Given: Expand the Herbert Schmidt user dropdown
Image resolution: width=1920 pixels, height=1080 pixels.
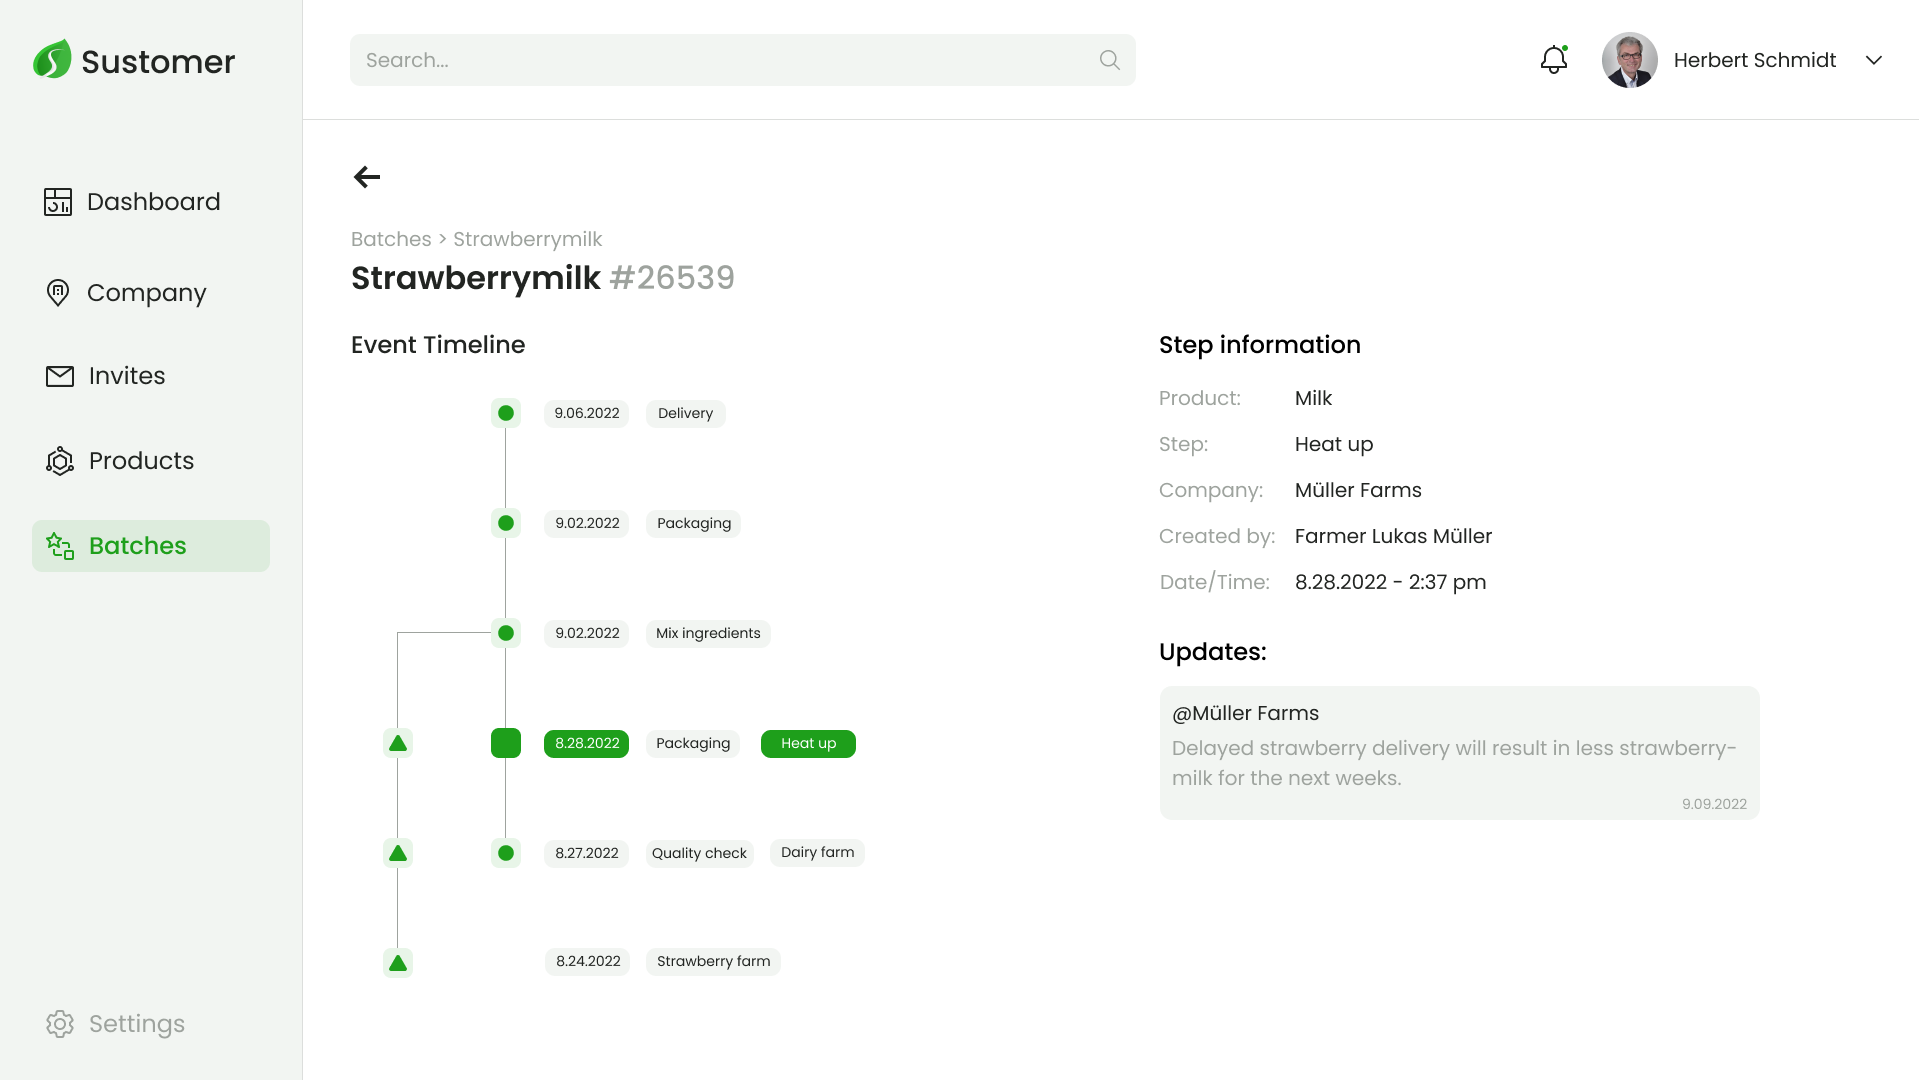Looking at the screenshot, I should (1874, 60).
